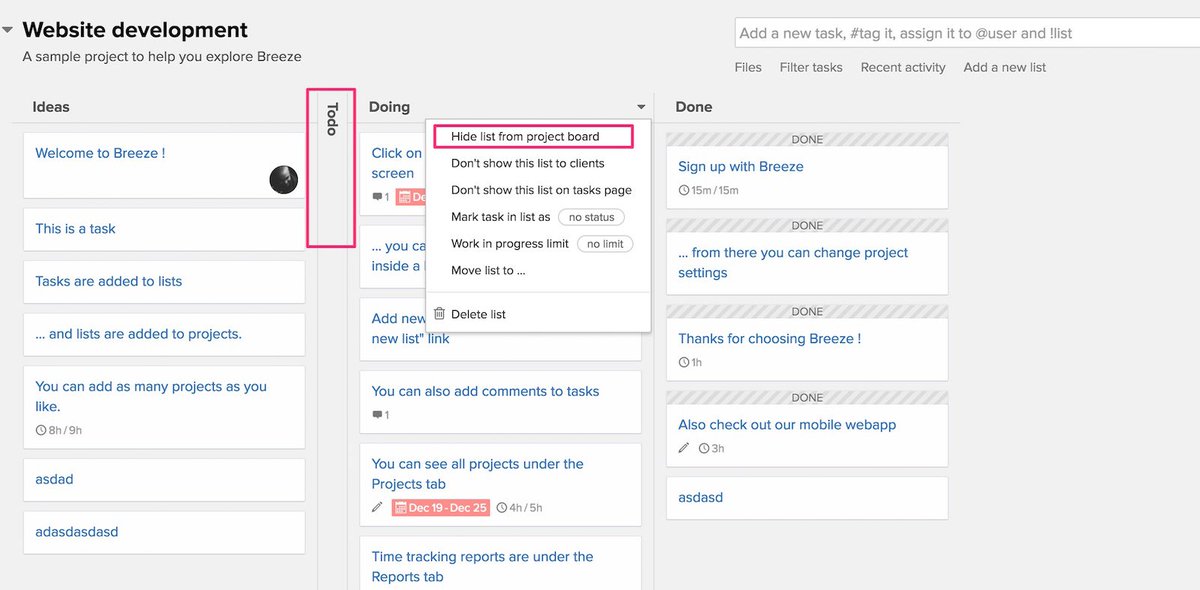This screenshot has height=590, width=1200.
Task: Collapse the Website development project triangle
Action: 8,30
